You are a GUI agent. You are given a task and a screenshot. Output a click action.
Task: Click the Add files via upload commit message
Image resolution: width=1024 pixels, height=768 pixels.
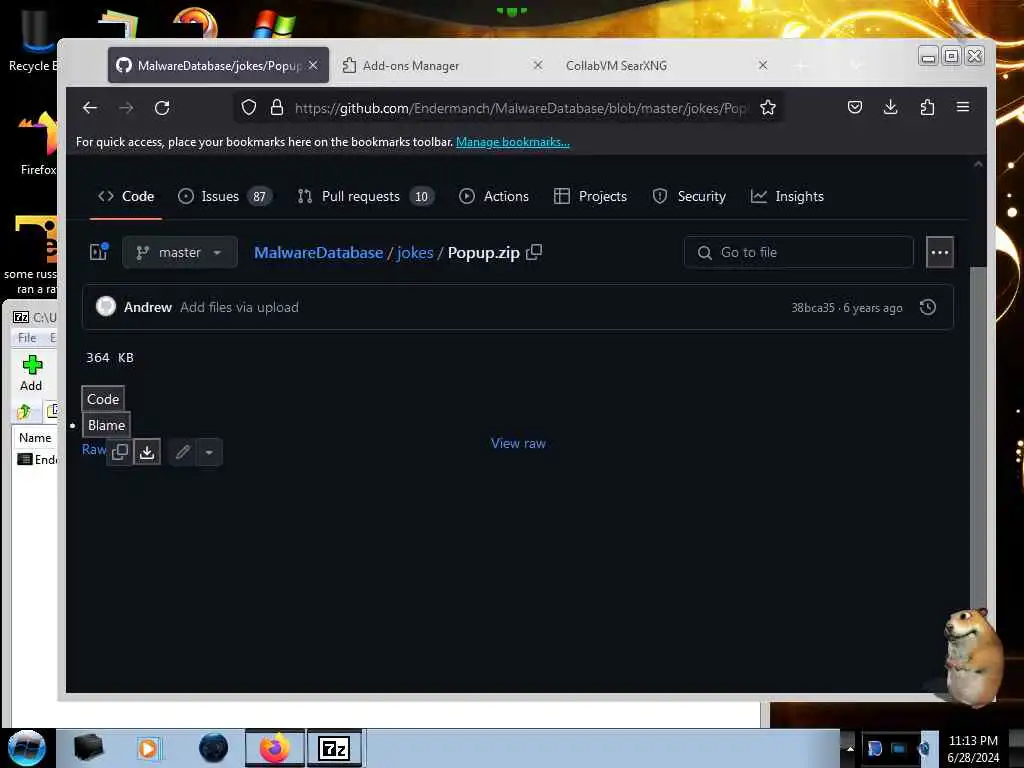click(239, 307)
